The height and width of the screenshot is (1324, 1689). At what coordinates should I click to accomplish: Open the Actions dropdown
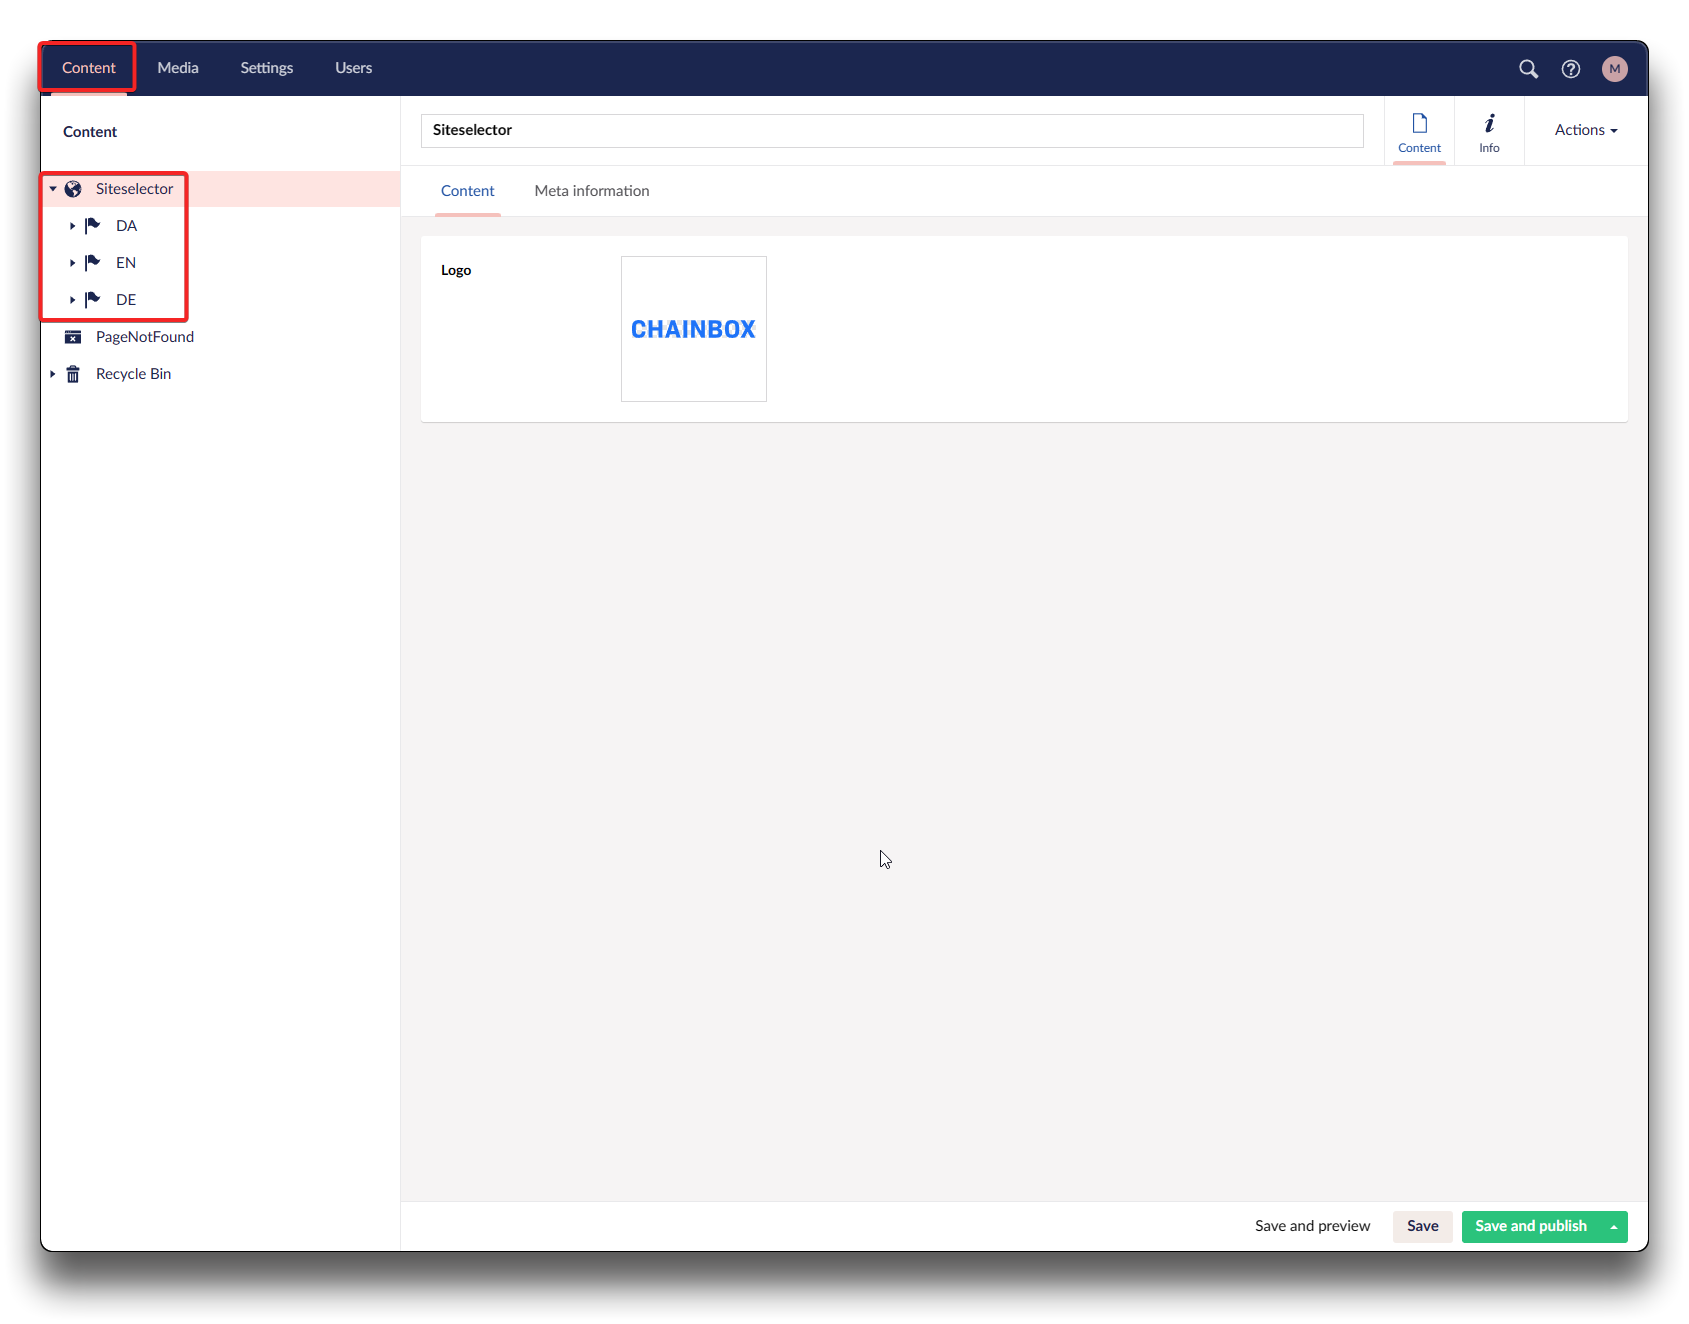pos(1586,130)
